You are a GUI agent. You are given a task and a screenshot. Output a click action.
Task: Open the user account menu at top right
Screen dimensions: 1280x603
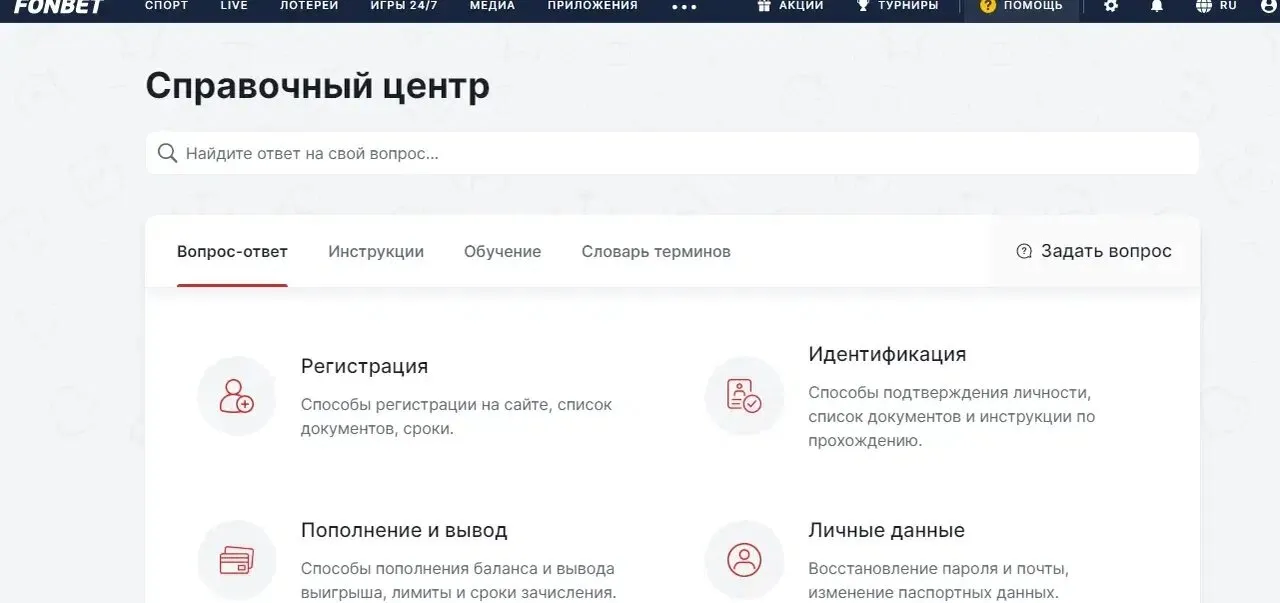[x=1270, y=7]
